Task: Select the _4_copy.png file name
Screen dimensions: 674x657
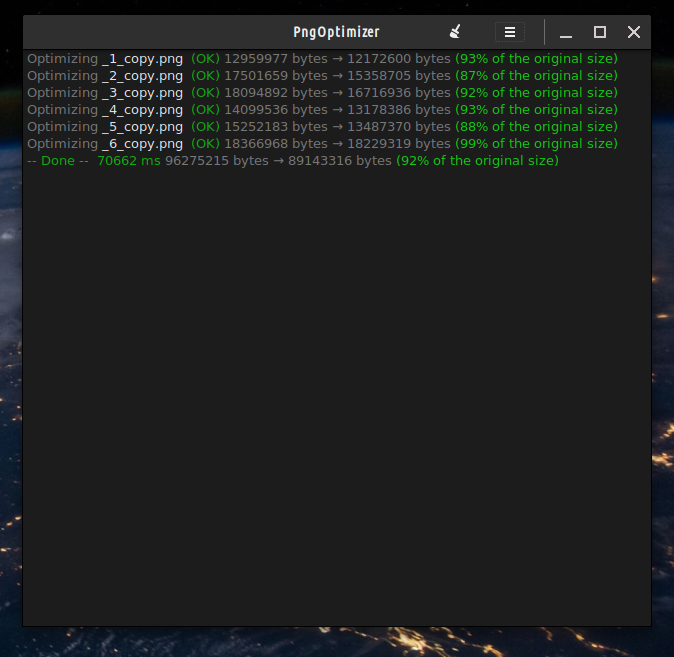Action: click(142, 110)
